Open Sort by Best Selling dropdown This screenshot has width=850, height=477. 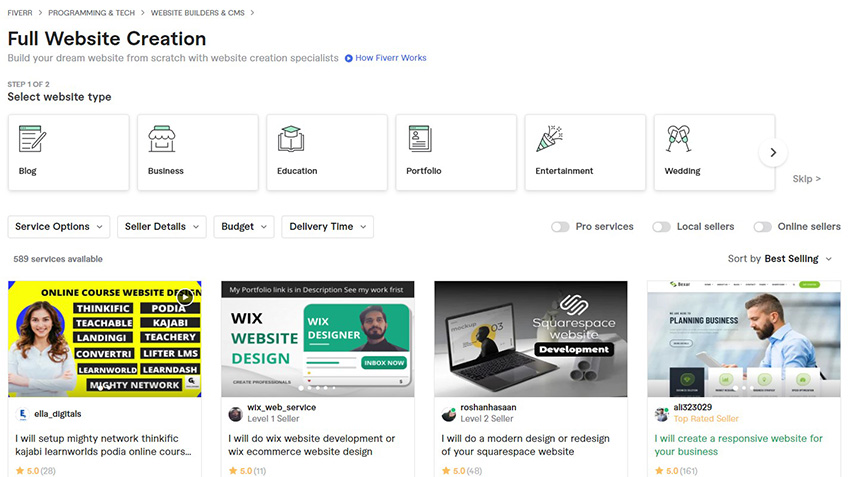pyautogui.click(x=780, y=259)
